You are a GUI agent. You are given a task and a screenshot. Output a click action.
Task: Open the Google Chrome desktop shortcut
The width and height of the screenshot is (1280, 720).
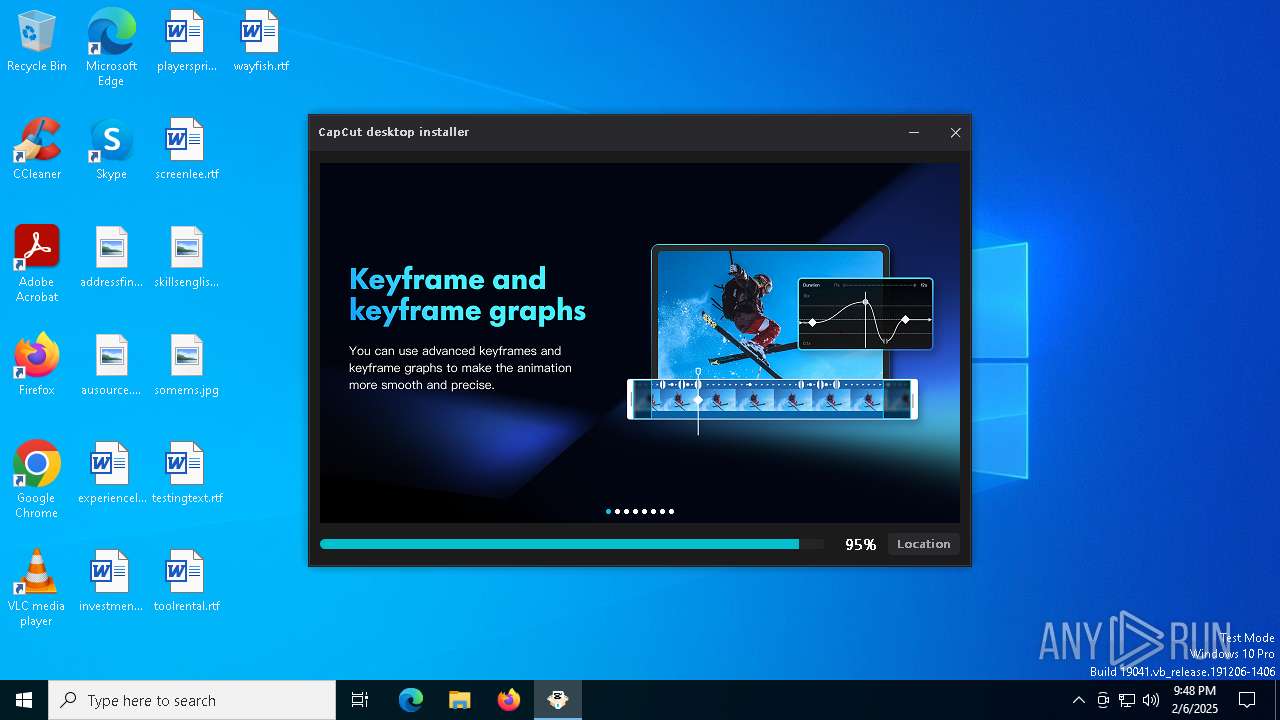coord(37,480)
